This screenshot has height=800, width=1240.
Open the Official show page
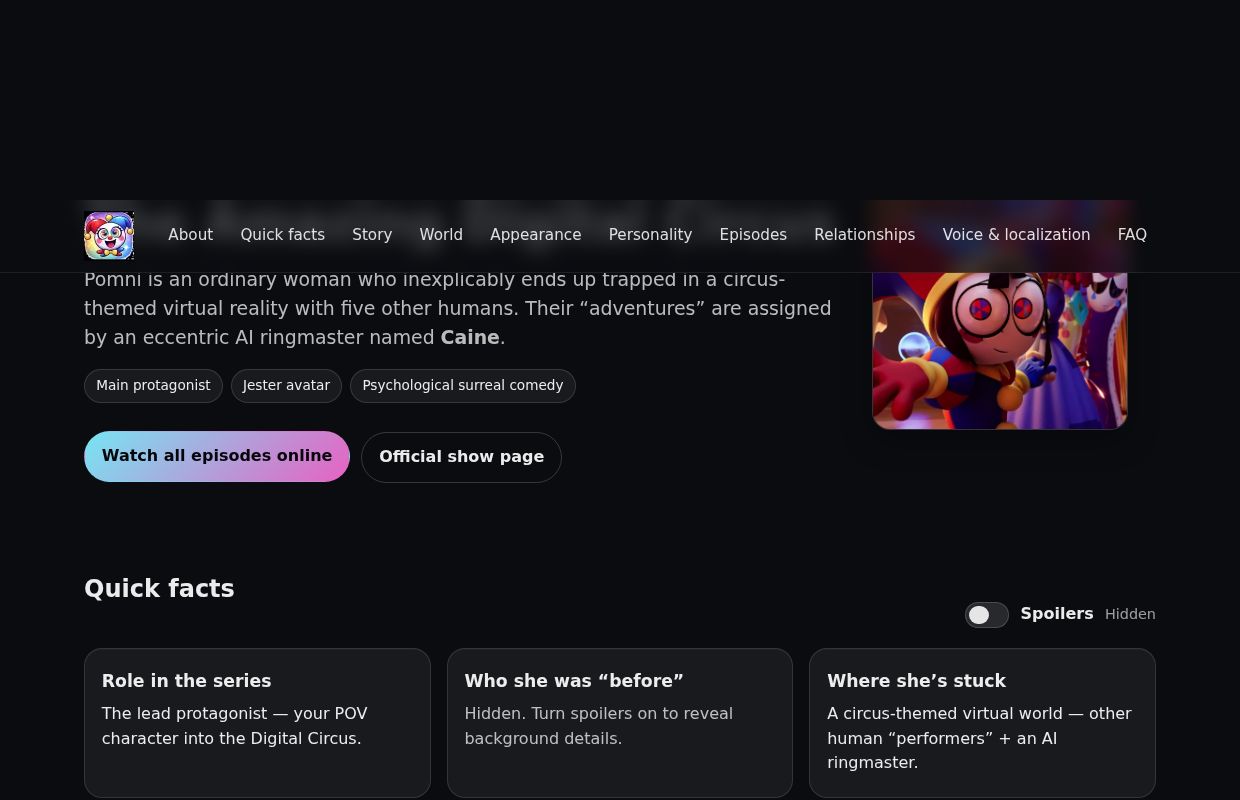461,457
